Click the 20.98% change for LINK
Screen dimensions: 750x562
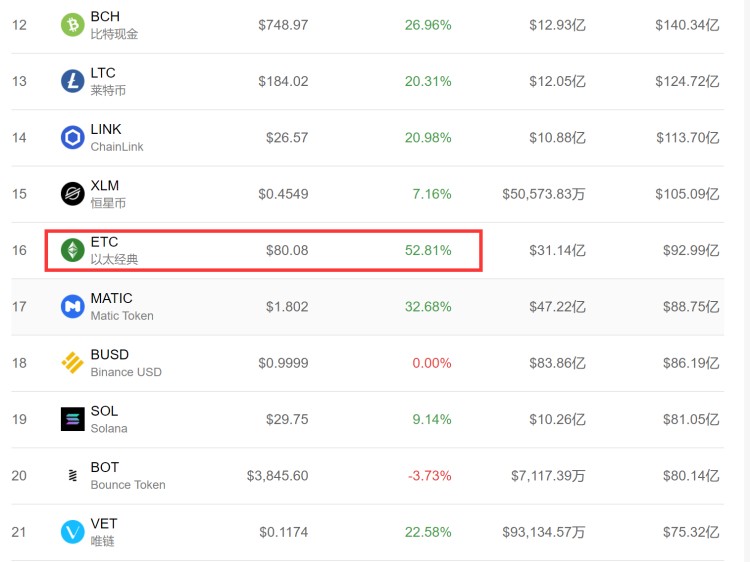coord(428,138)
